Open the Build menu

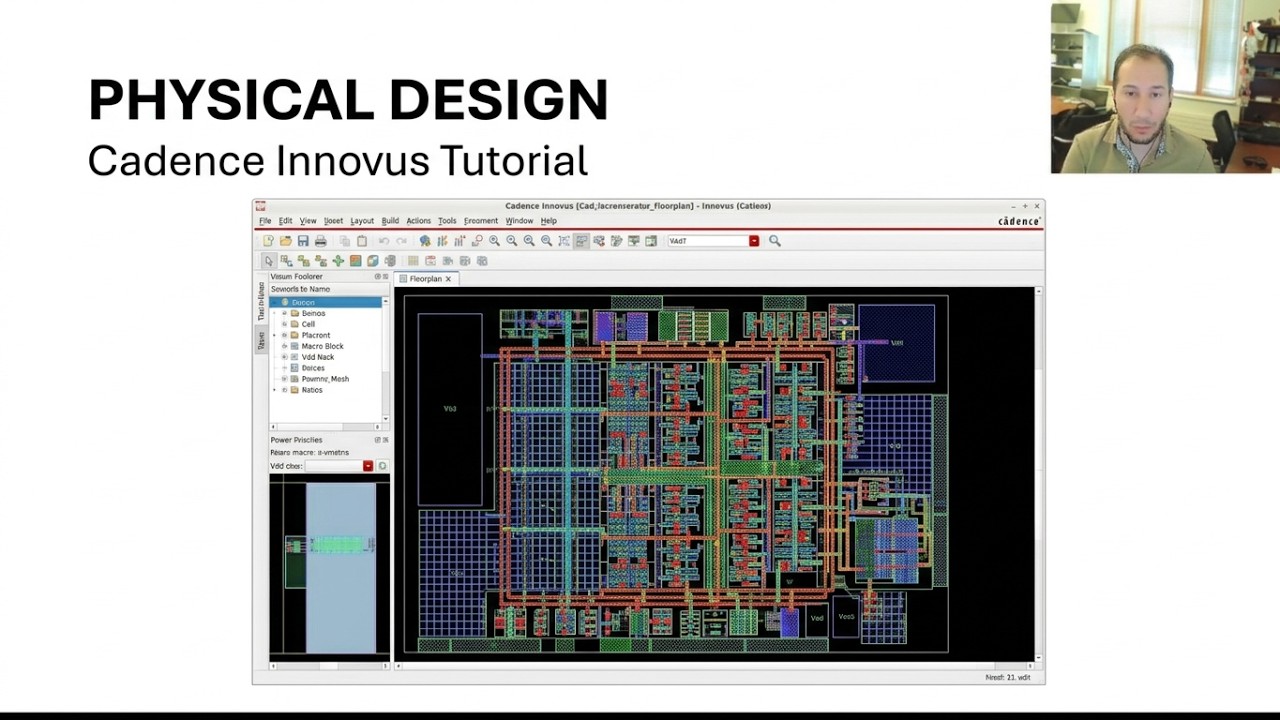(x=390, y=221)
